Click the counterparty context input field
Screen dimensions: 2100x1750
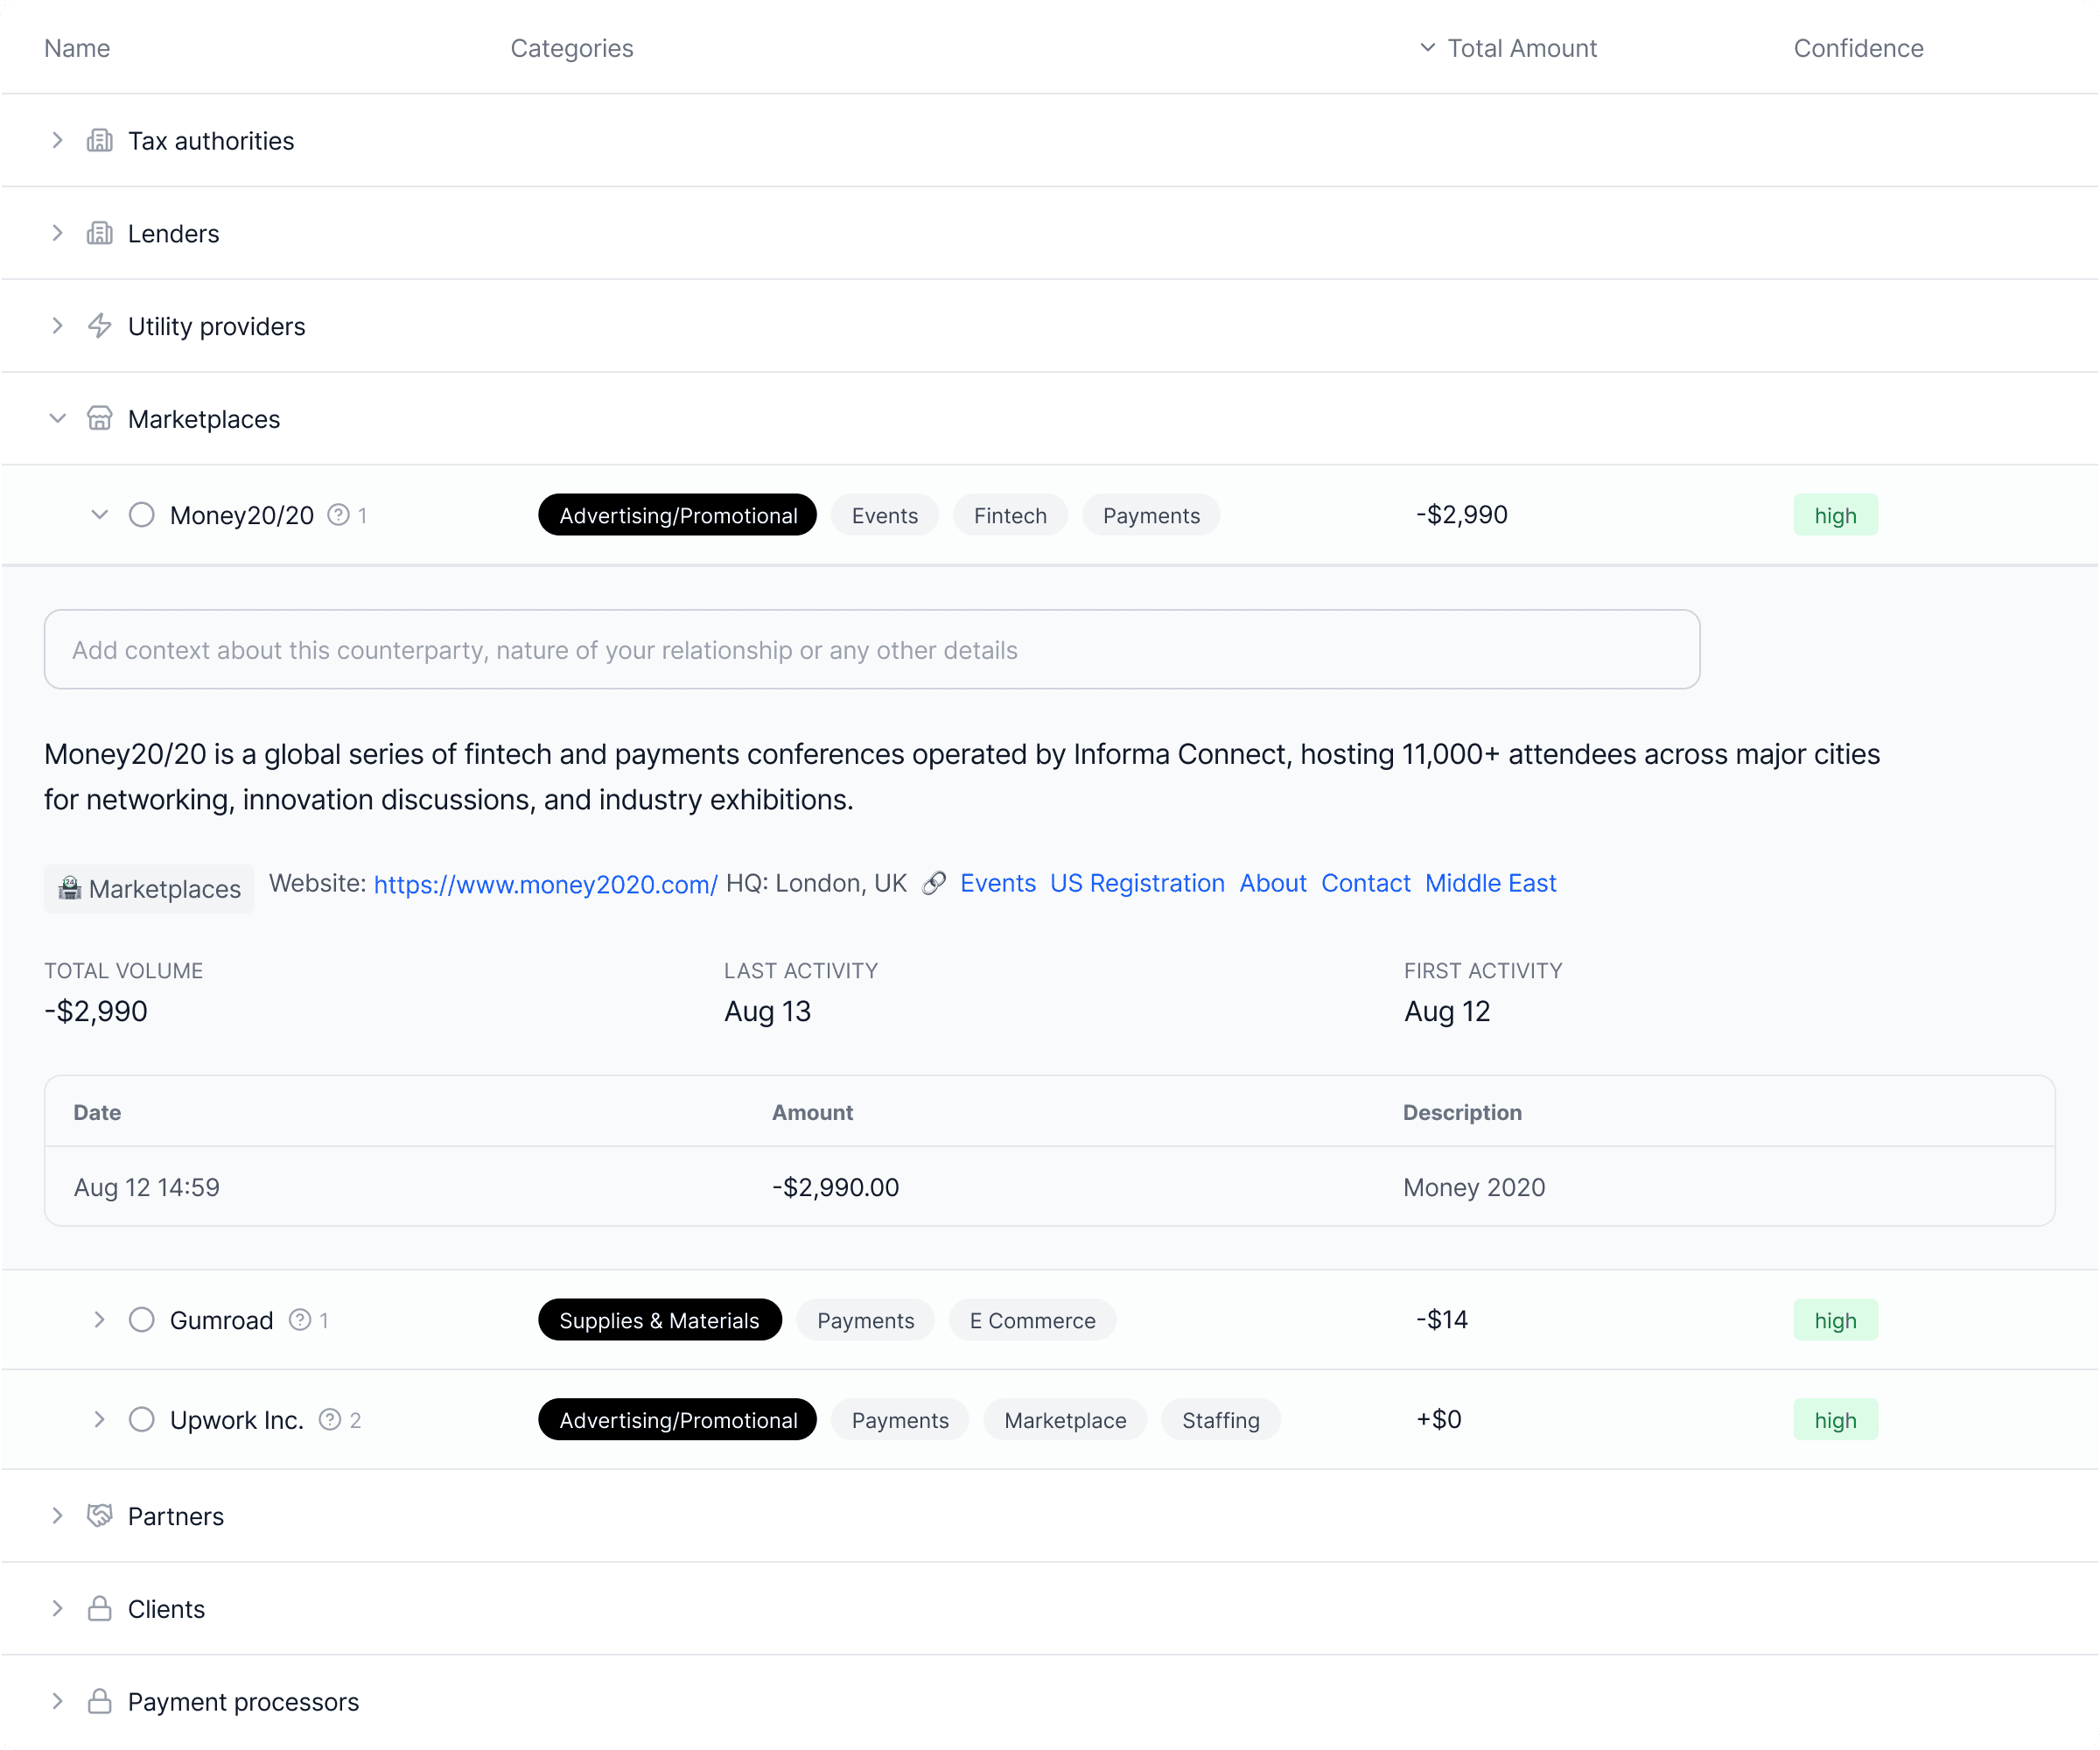click(870, 649)
